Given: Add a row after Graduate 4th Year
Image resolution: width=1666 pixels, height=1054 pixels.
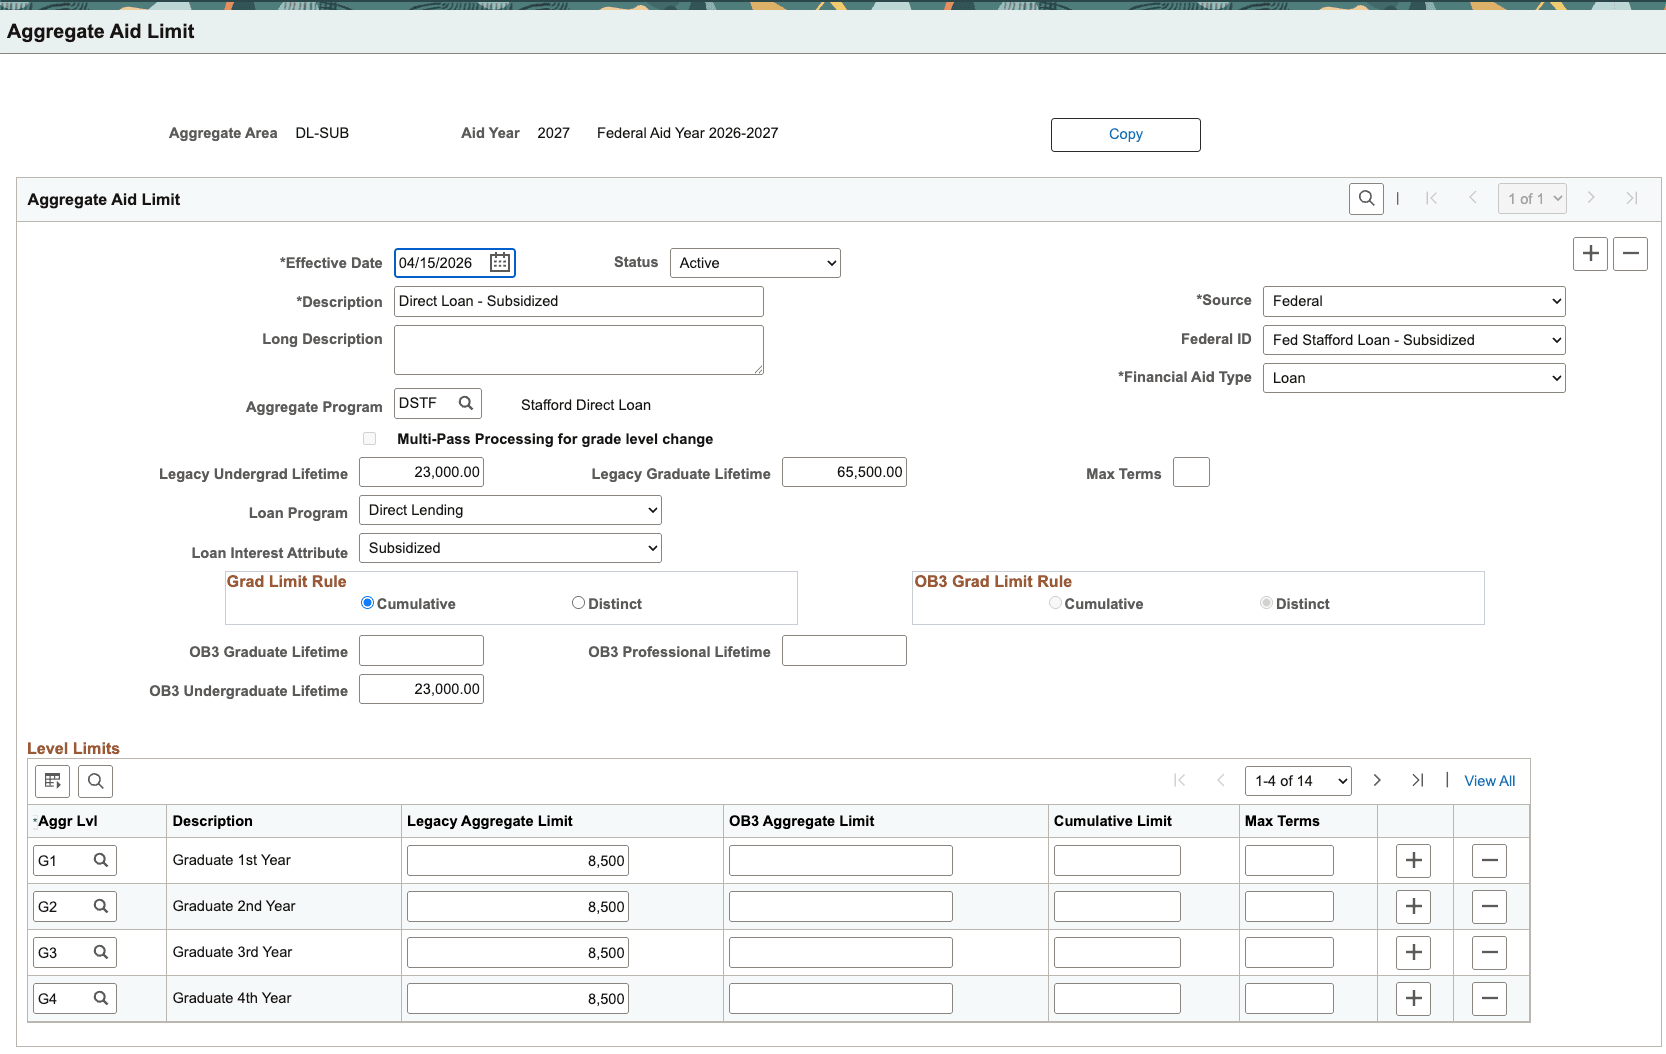Looking at the screenshot, I should (x=1413, y=999).
